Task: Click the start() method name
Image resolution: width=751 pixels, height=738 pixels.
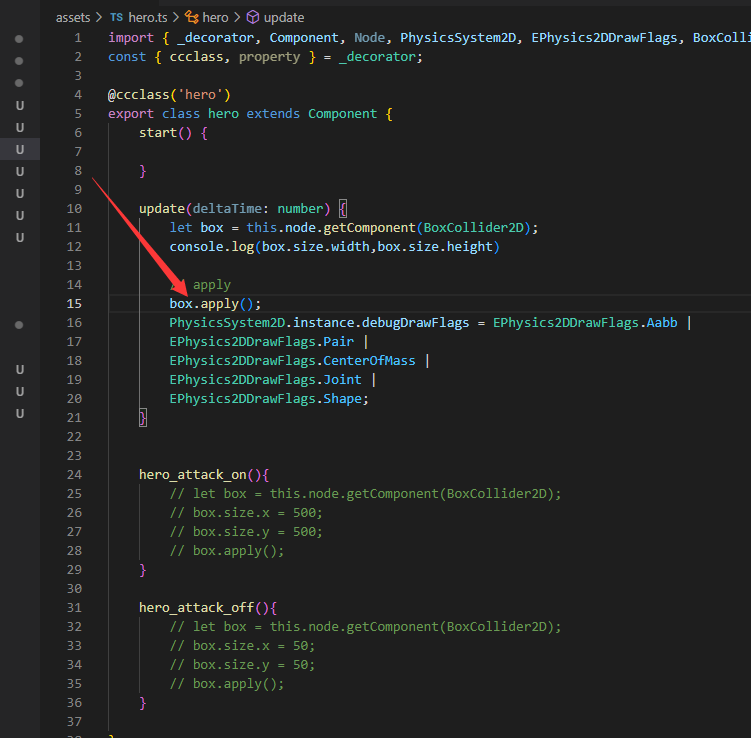Action: pos(158,133)
